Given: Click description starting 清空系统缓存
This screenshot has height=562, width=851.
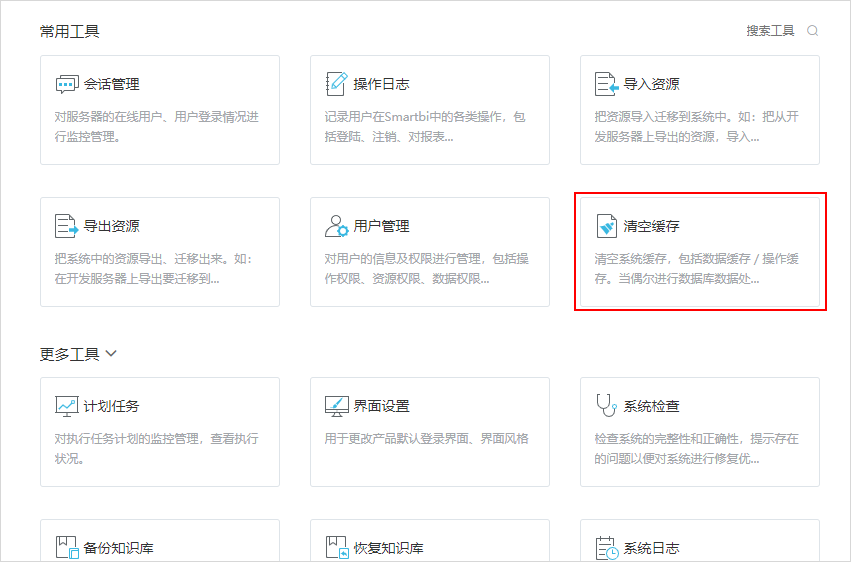Looking at the screenshot, I should point(696,269).
